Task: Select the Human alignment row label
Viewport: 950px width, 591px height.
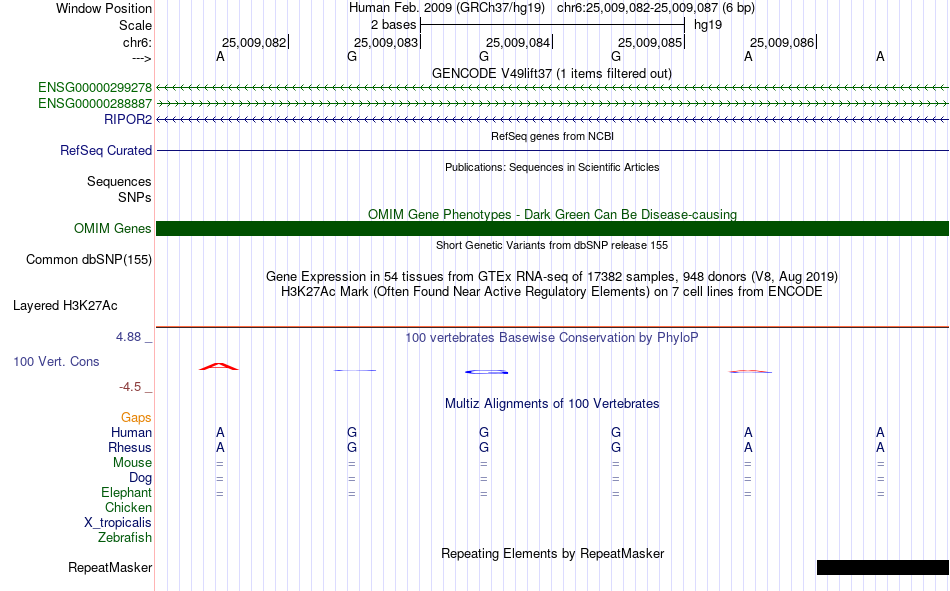Action: (131, 432)
